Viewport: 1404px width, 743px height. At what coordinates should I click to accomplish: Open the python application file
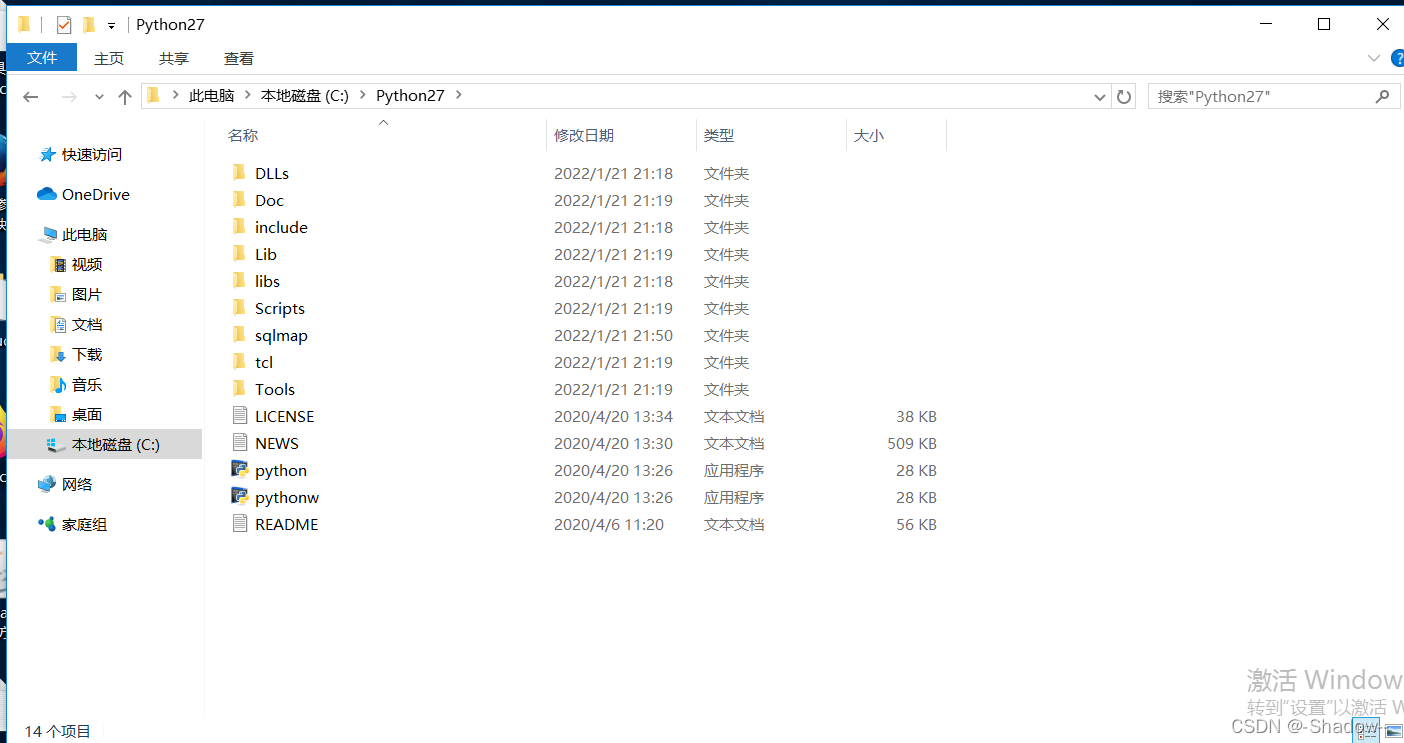click(x=281, y=470)
